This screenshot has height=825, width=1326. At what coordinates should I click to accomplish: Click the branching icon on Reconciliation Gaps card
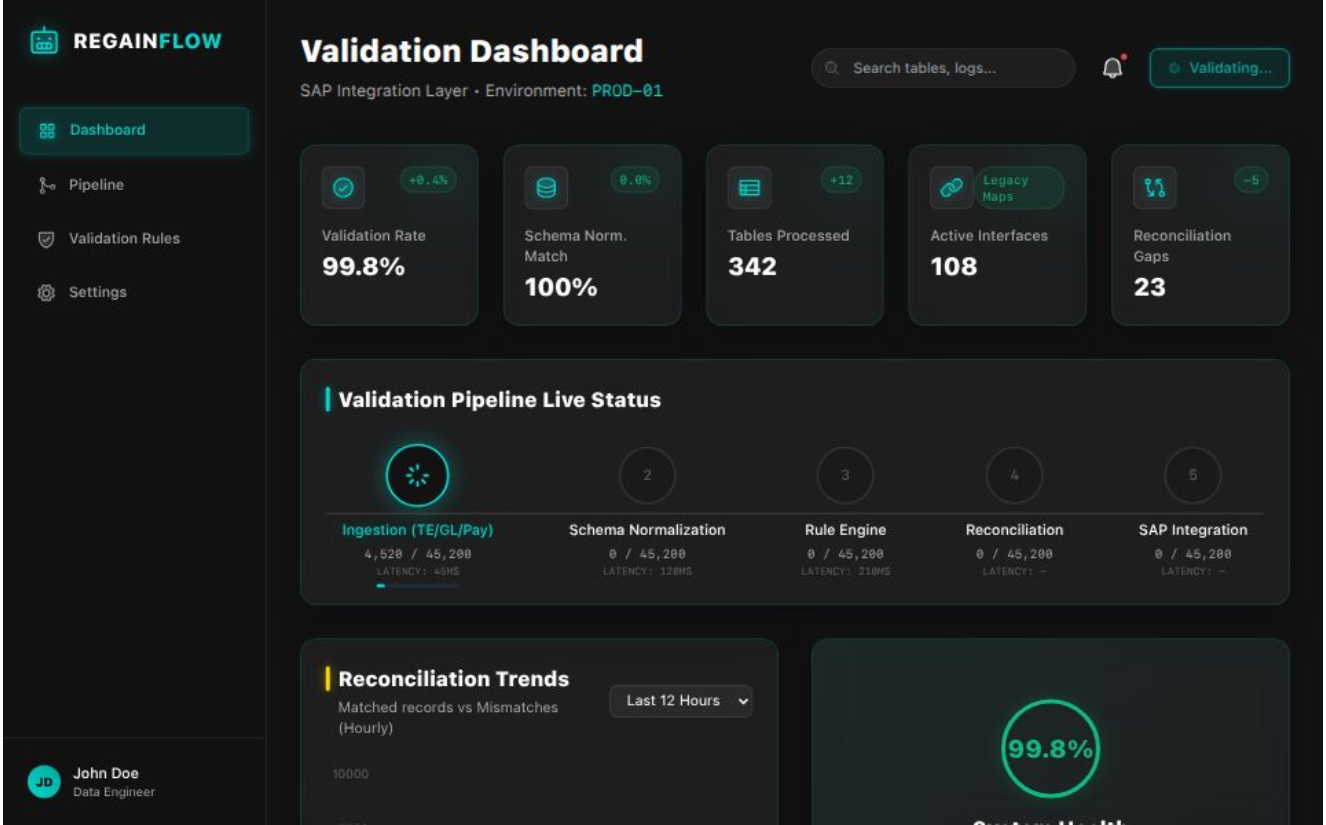coord(1154,187)
